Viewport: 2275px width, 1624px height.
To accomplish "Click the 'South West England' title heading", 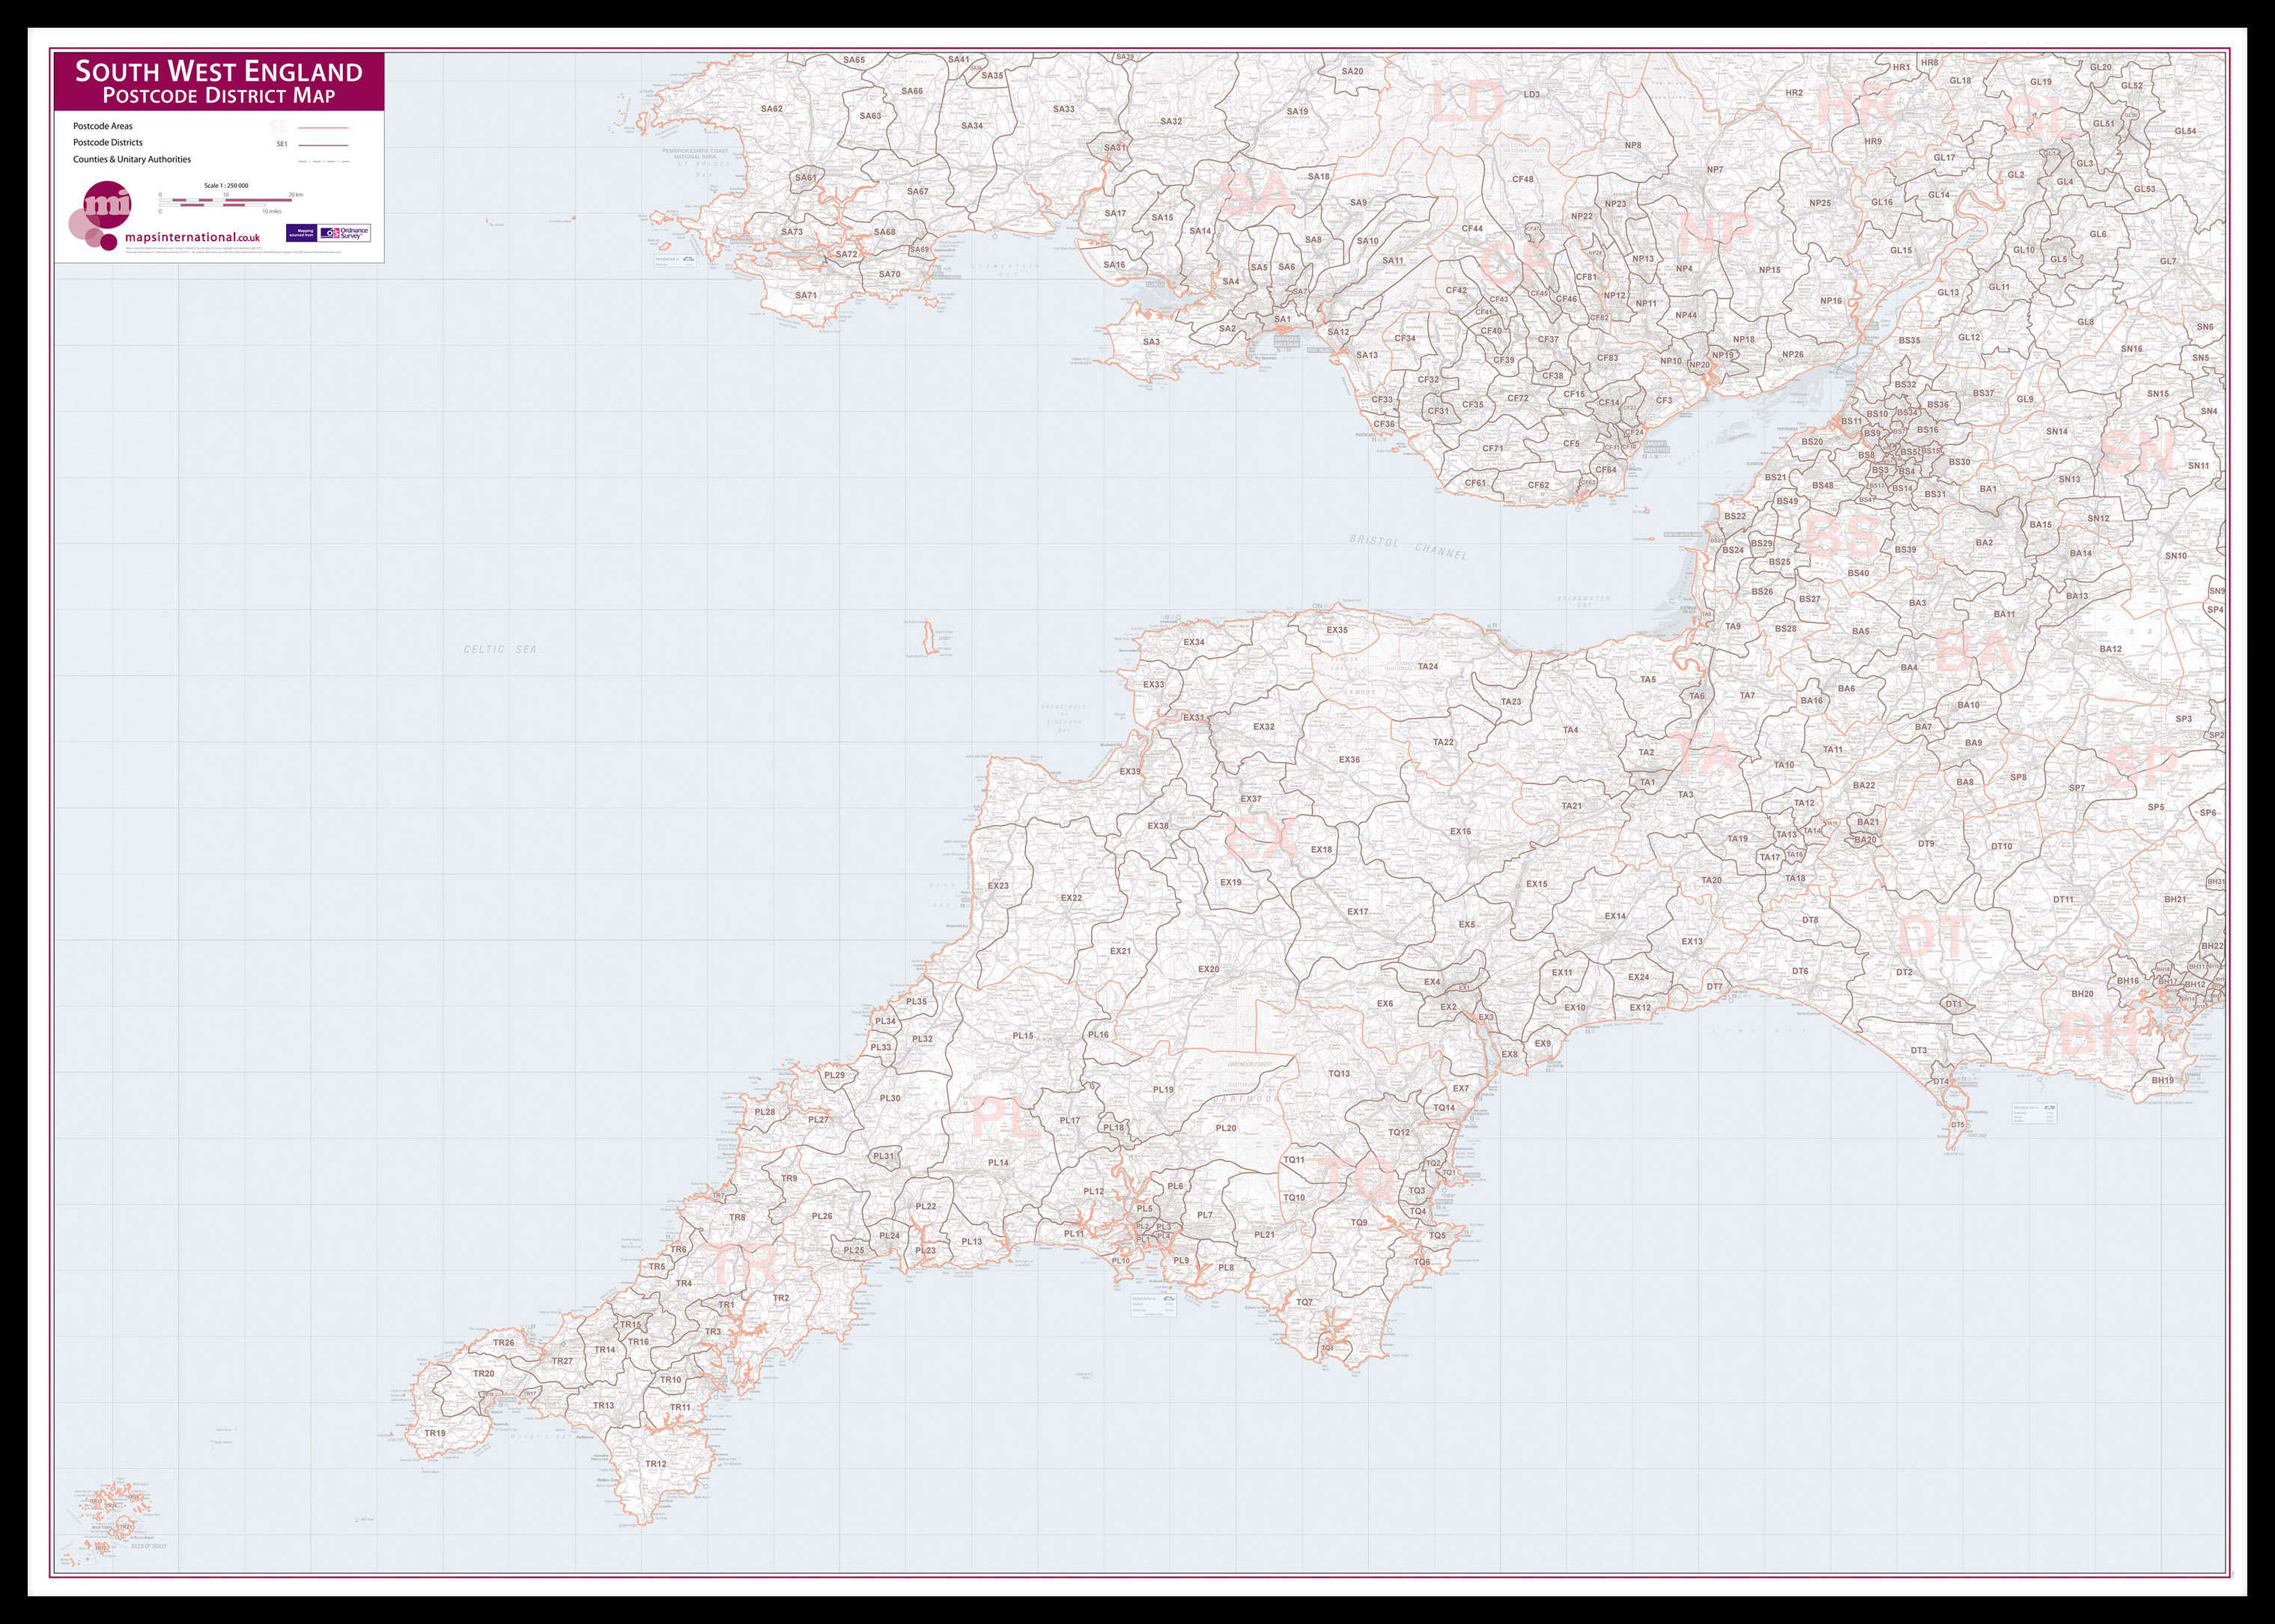I will click(x=219, y=71).
